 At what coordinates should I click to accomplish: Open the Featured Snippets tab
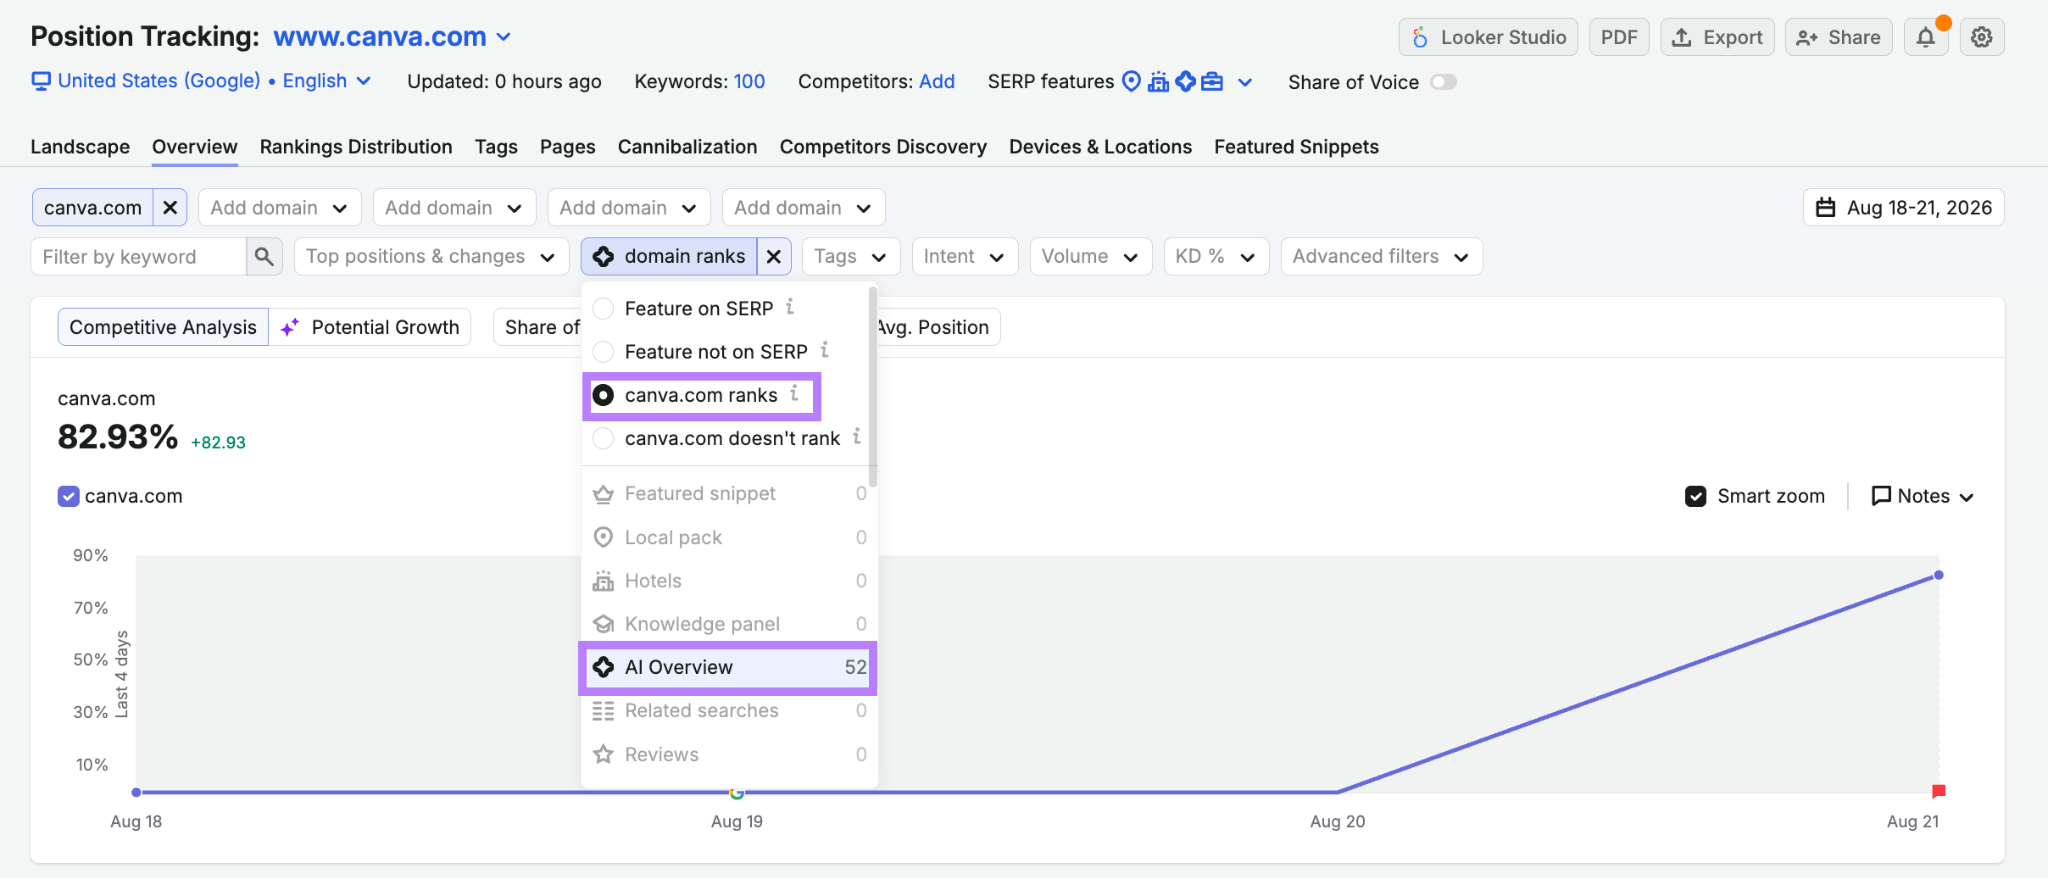[1296, 147]
